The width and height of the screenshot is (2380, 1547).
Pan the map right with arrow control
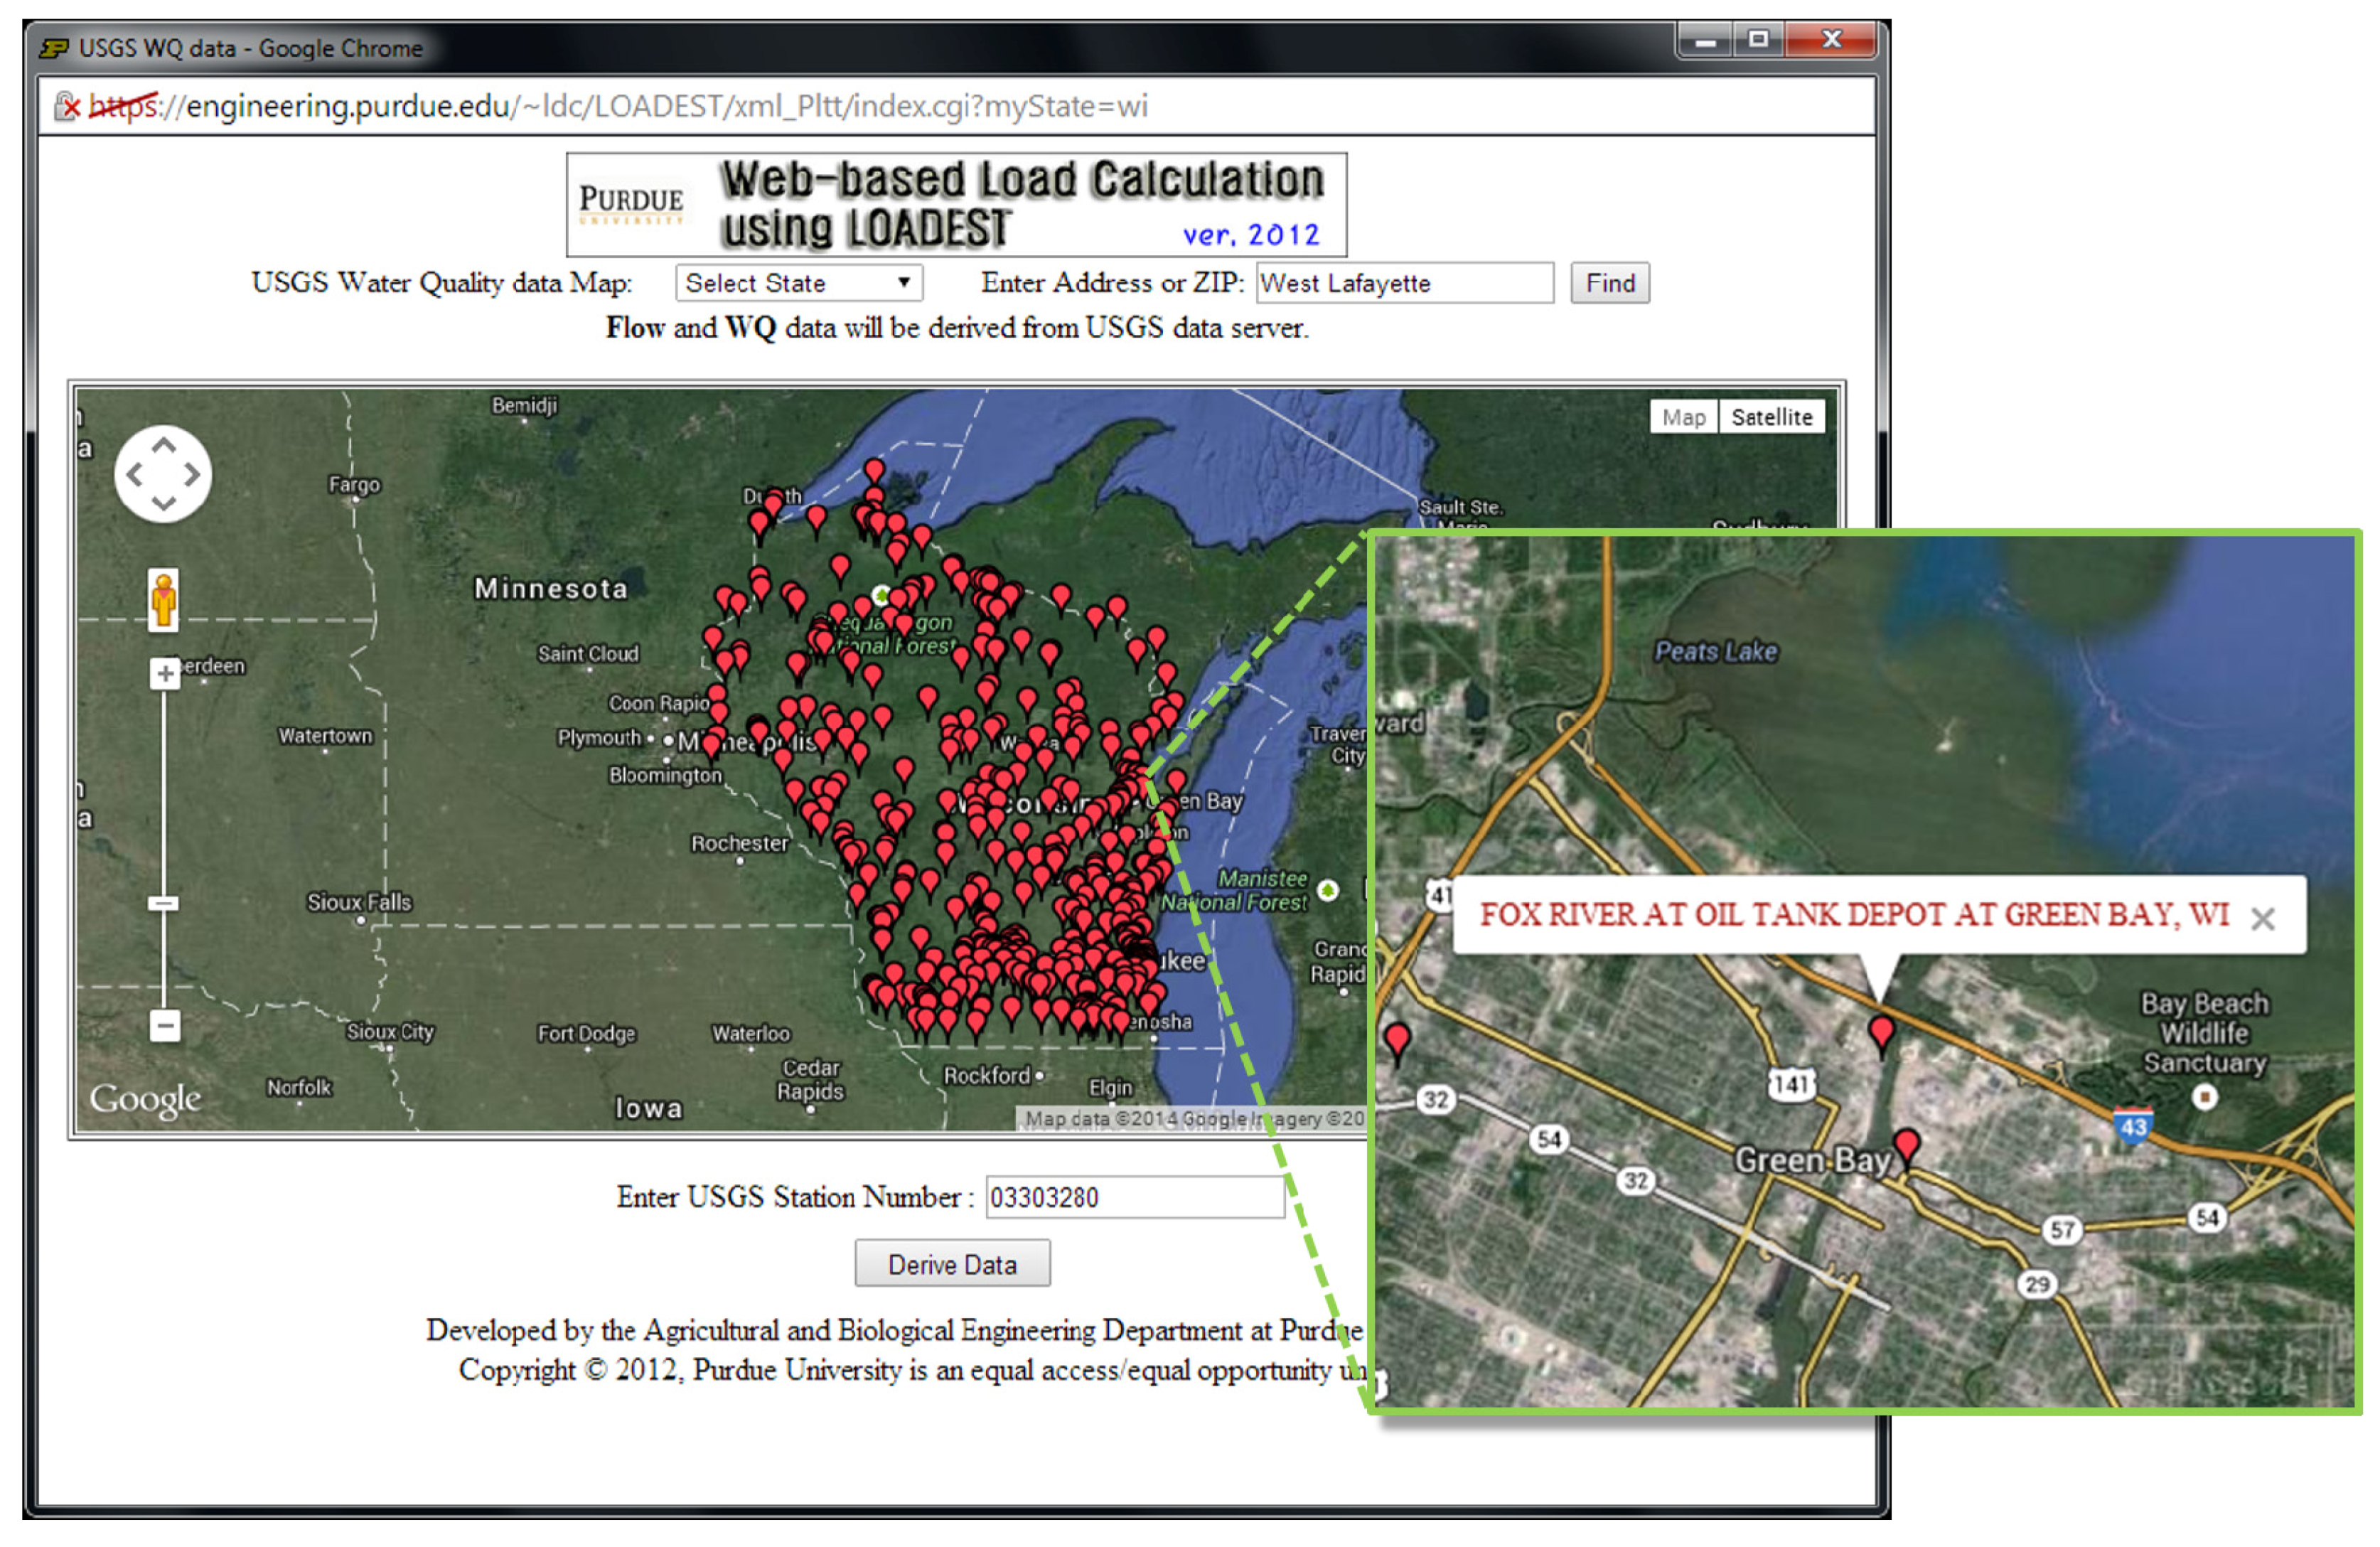point(192,475)
